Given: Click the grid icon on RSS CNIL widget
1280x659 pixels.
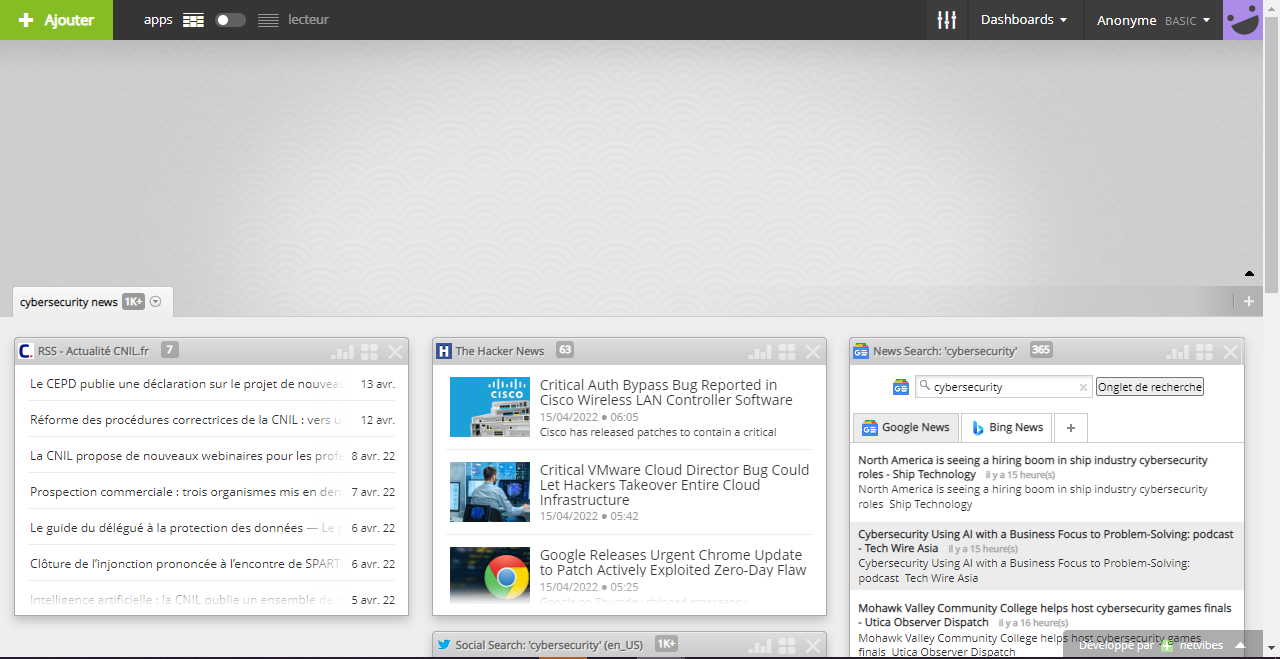Looking at the screenshot, I should [x=370, y=352].
